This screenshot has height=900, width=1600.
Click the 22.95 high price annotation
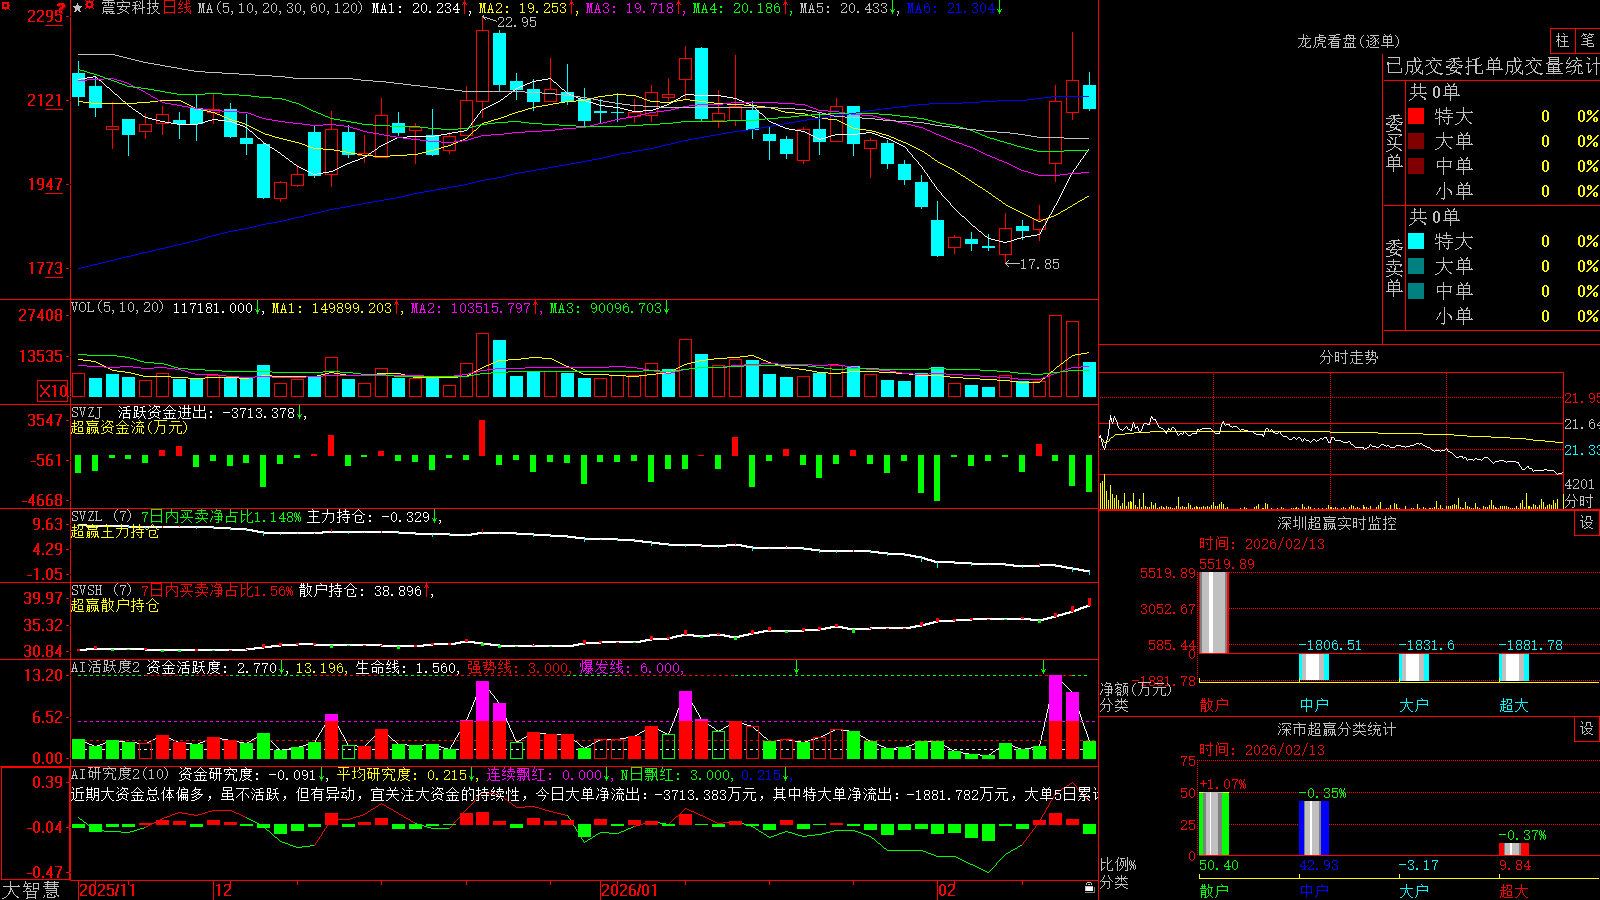(516, 22)
